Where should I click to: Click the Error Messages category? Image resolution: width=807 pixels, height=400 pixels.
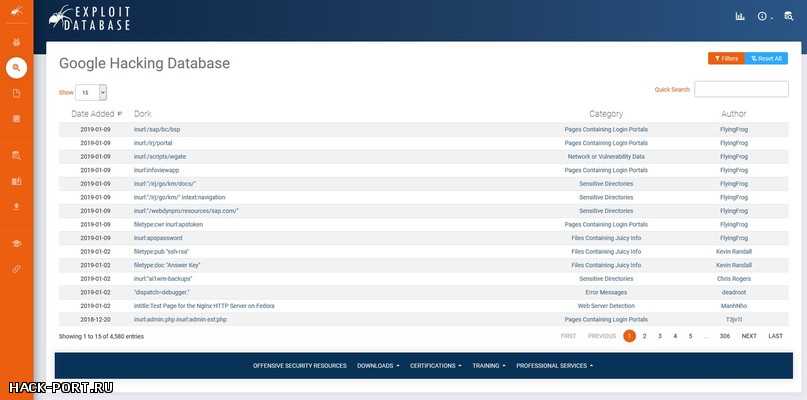coord(606,292)
